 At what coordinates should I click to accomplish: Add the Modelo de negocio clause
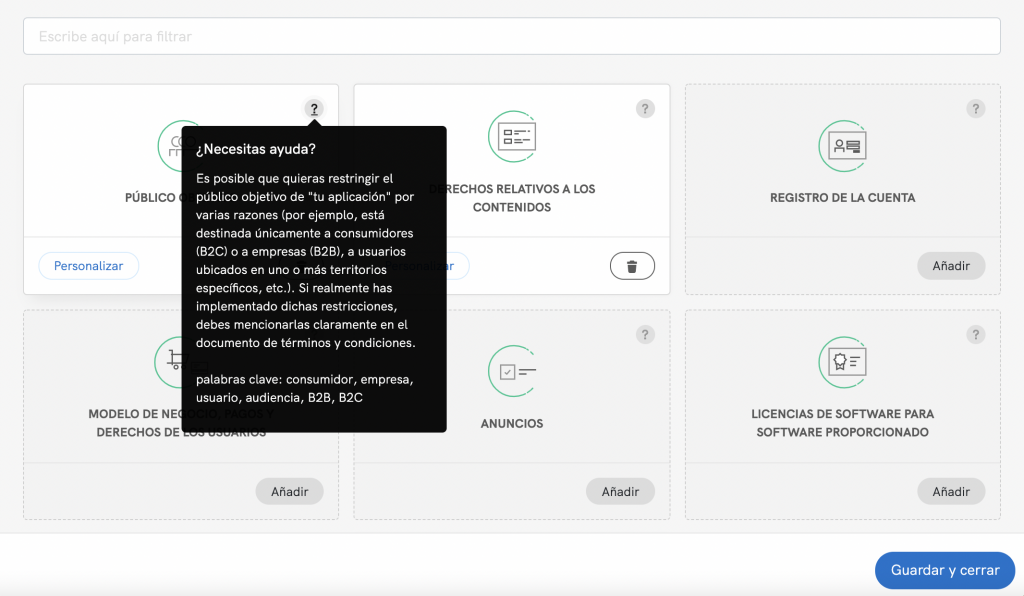tap(289, 491)
